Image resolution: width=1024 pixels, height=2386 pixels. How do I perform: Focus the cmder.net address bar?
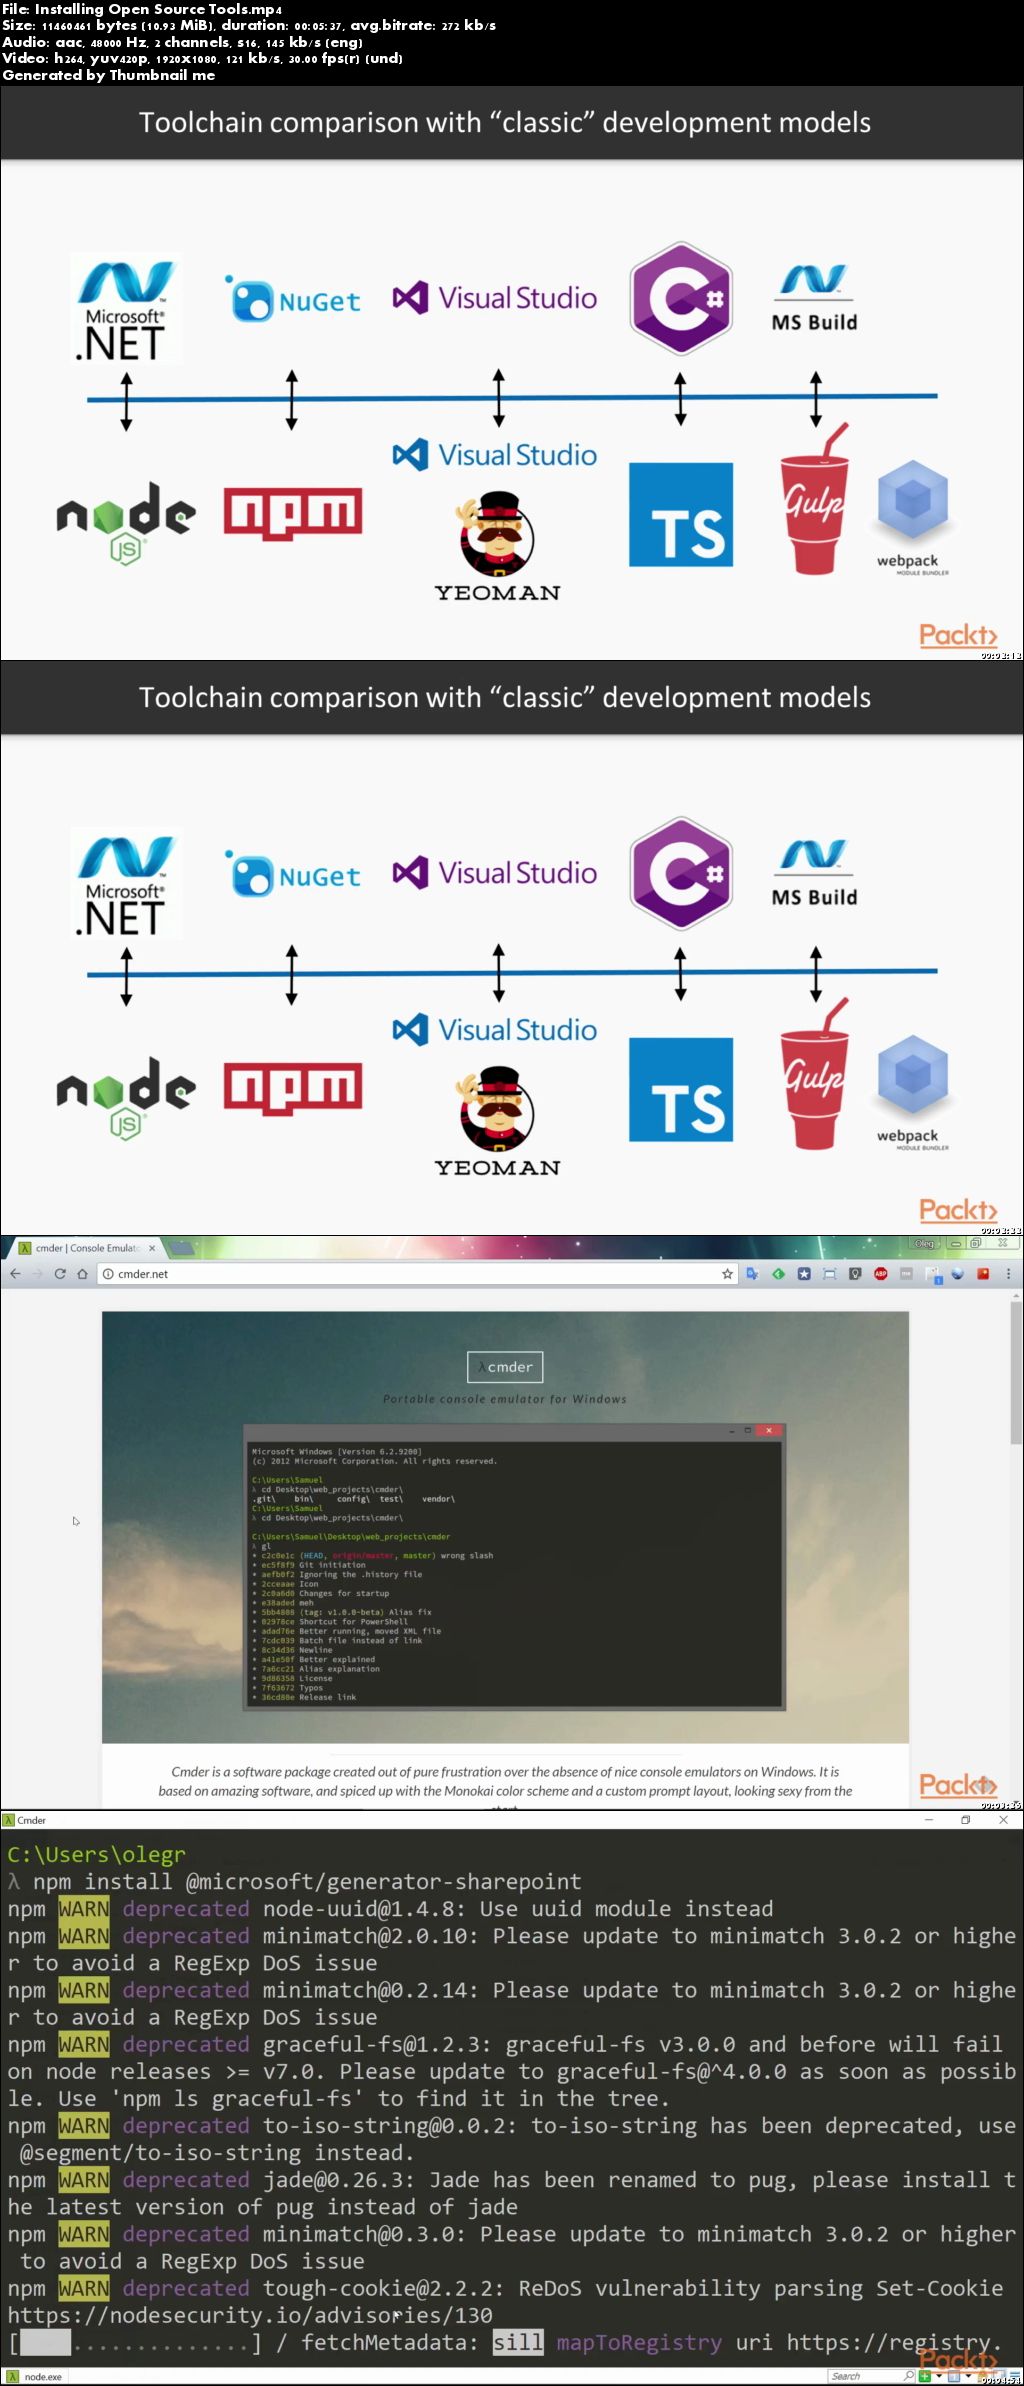click(x=417, y=1274)
